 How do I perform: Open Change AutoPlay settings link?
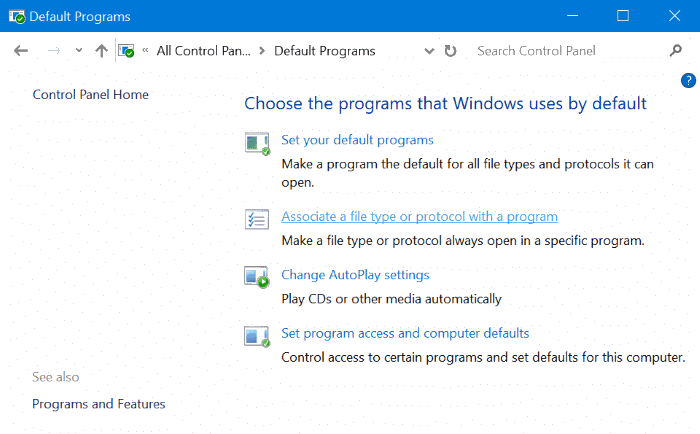coord(355,275)
